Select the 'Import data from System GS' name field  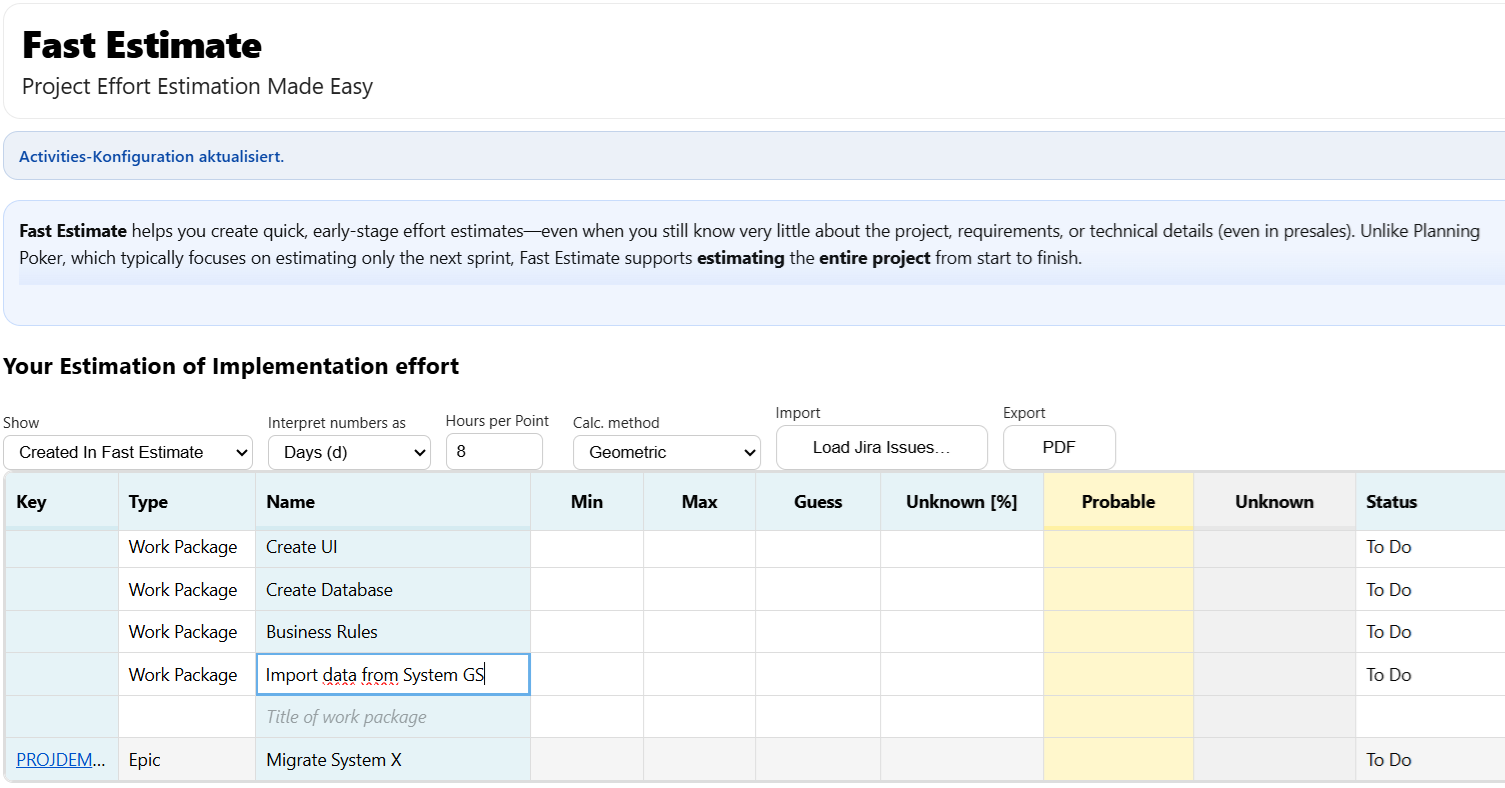392,674
